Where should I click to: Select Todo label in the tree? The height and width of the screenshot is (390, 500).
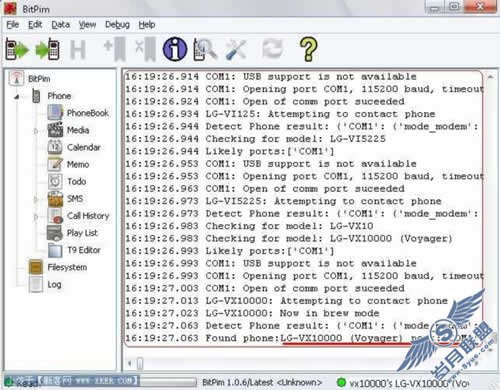point(77,181)
